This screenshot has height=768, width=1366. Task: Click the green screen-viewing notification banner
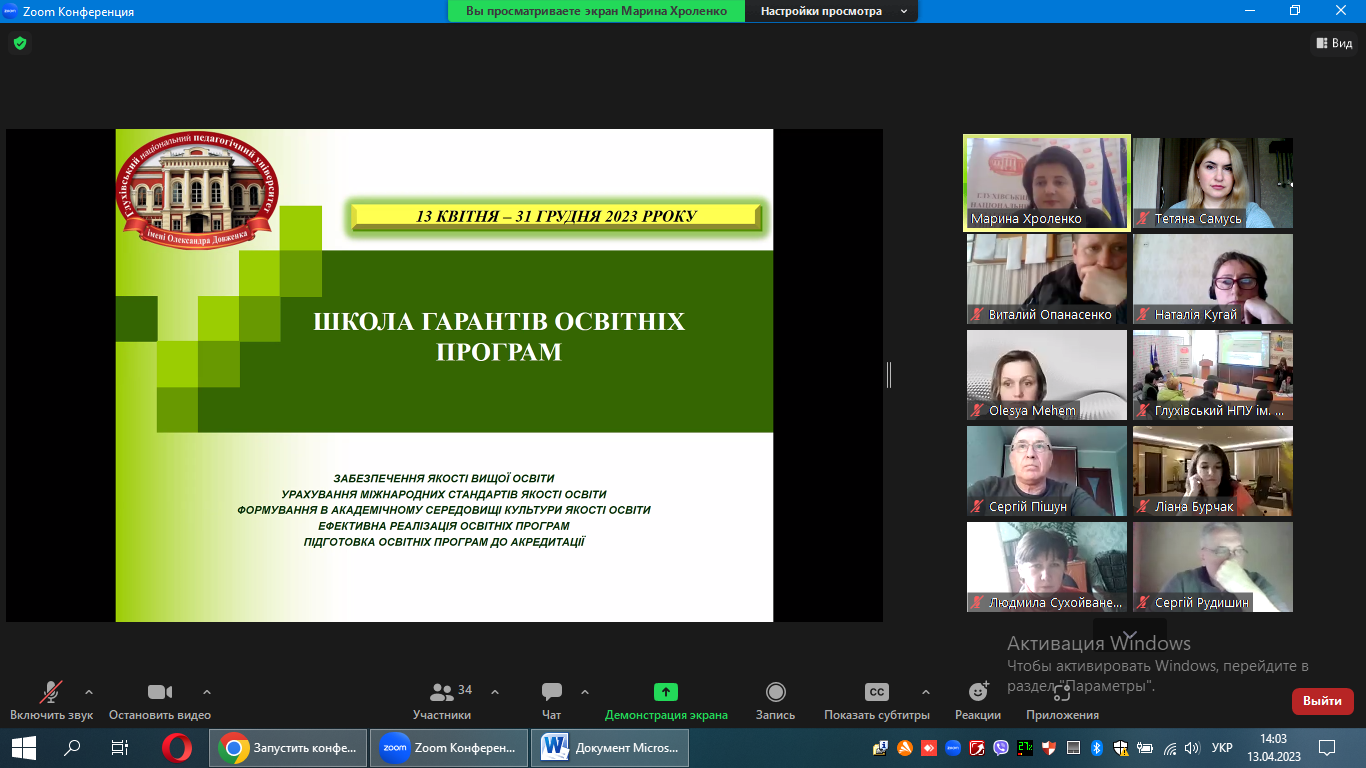pos(596,11)
